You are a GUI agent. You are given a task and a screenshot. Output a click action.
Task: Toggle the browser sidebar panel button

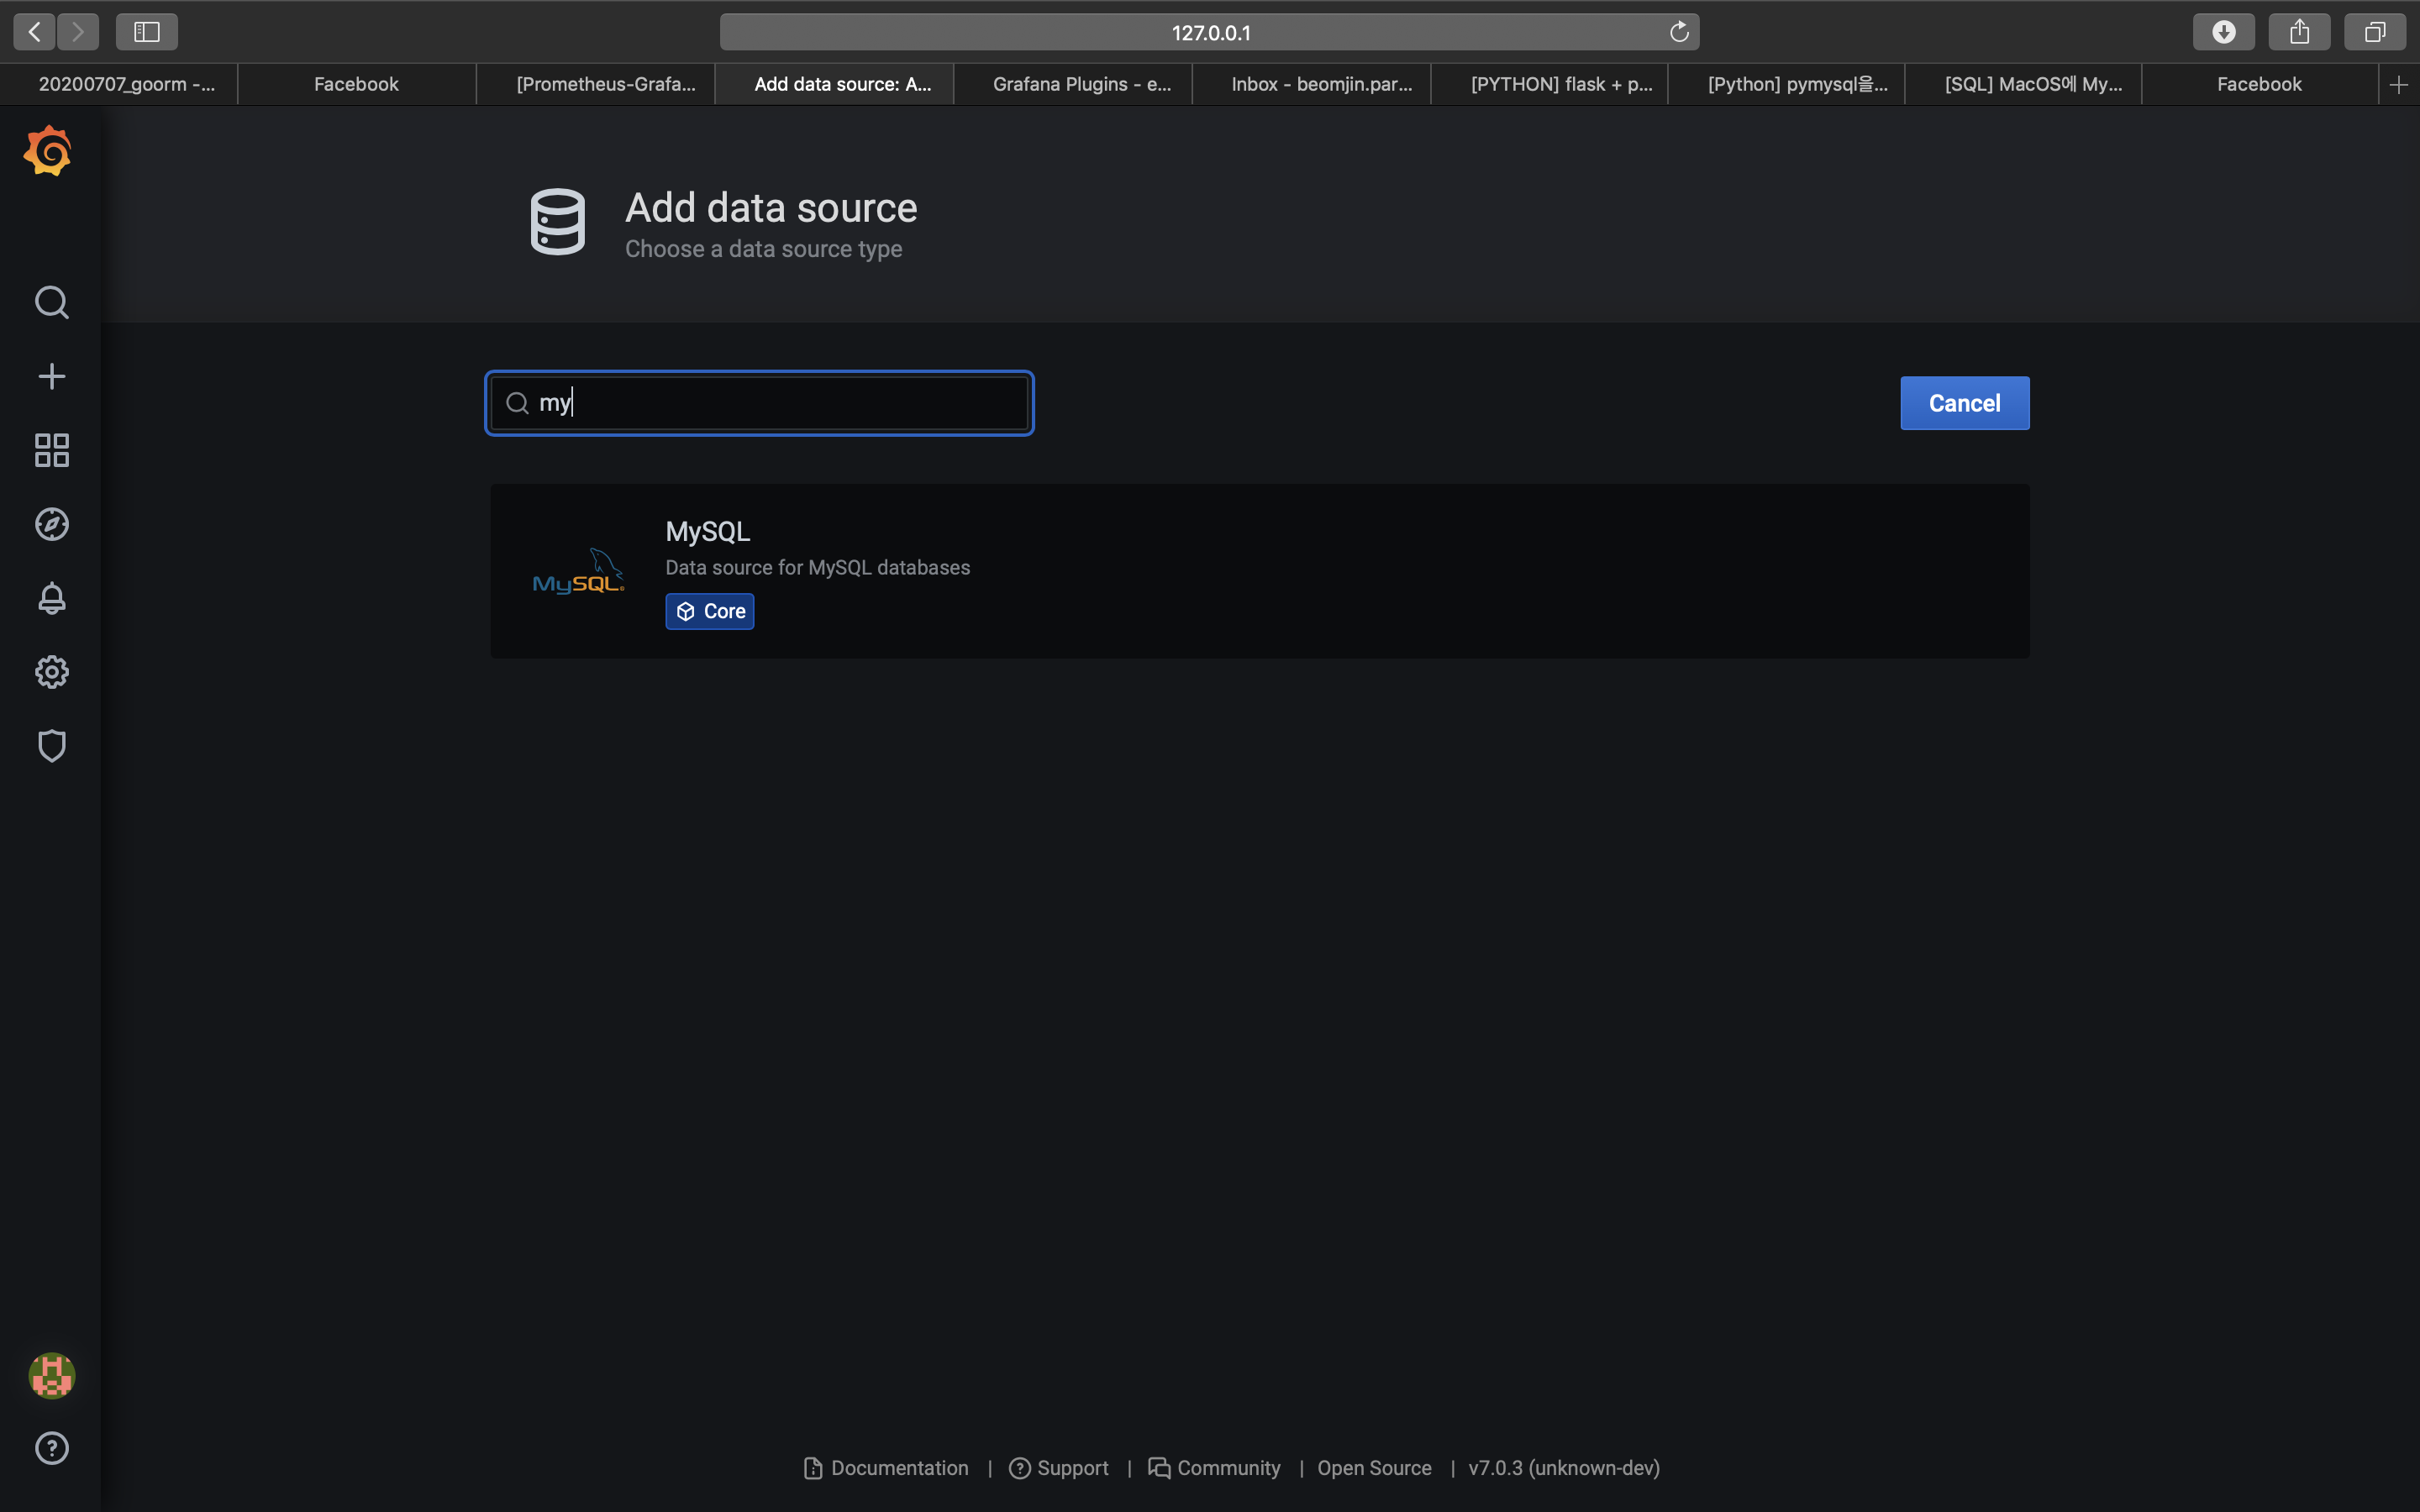point(147,32)
